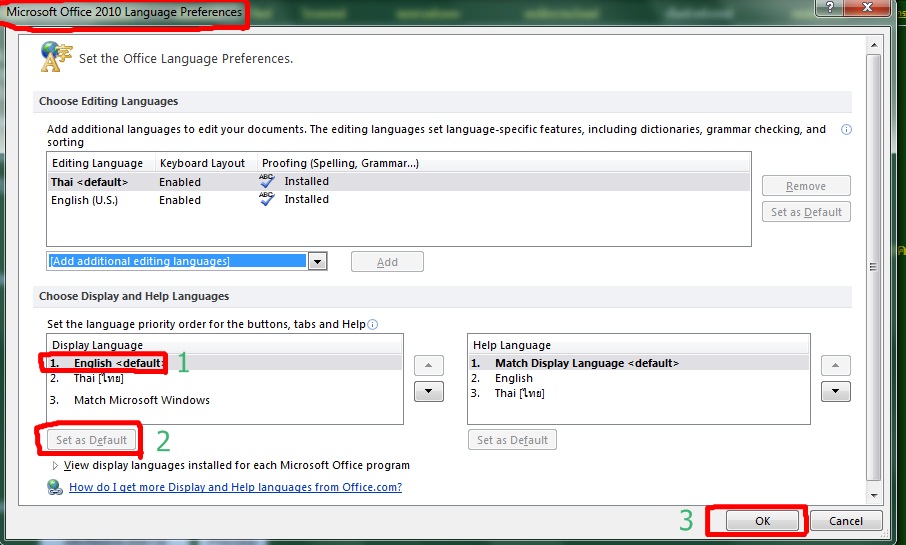This screenshot has height=545, width=906.
Task: Click the info icon after 'tabs and Help'
Action: coord(373,324)
